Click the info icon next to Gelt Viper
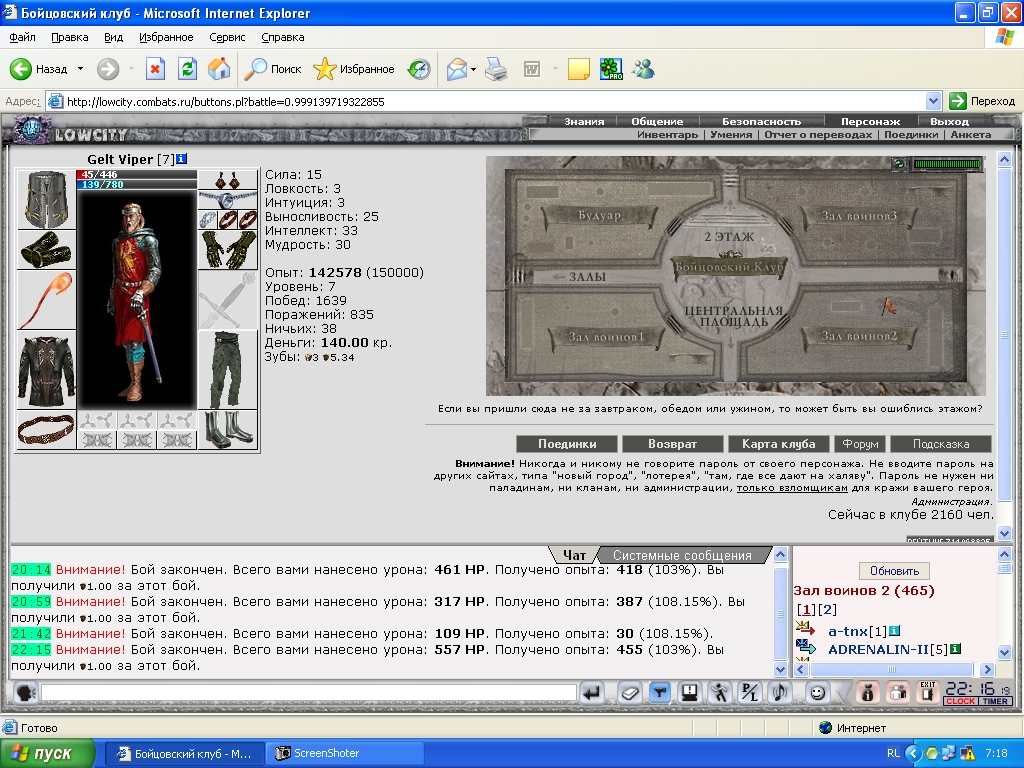This screenshot has height=768, width=1024. click(182, 159)
